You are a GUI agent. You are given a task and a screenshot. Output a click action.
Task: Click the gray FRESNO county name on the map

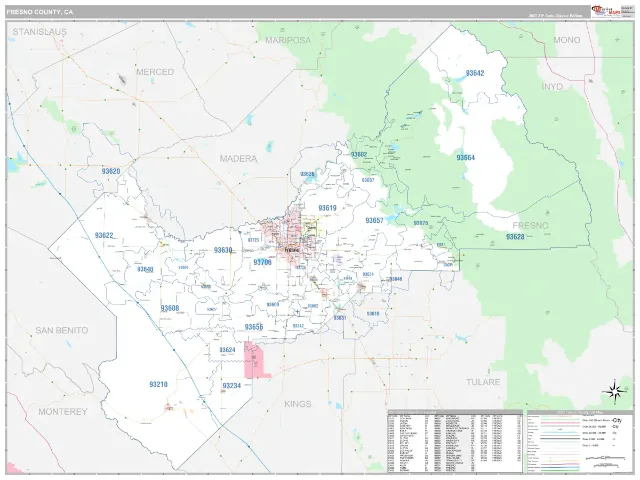pos(531,225)
